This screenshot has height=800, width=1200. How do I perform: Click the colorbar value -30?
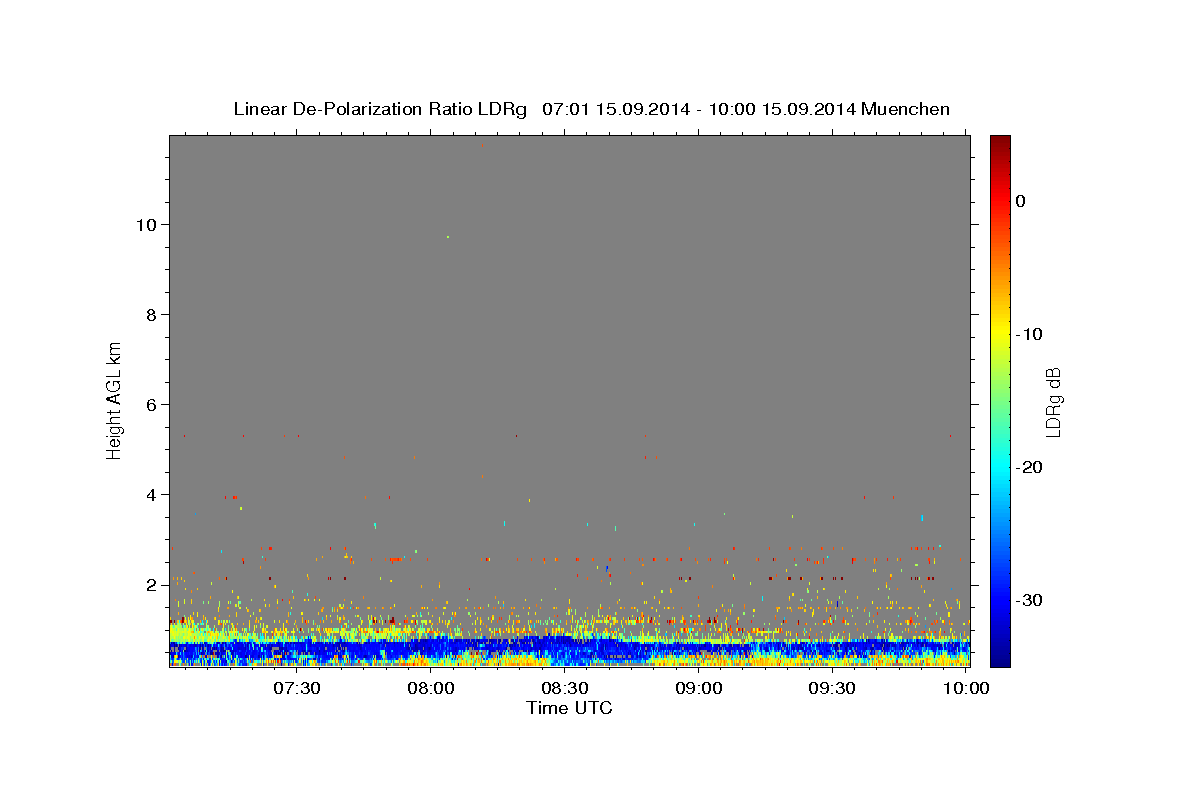click(1029, 600)
